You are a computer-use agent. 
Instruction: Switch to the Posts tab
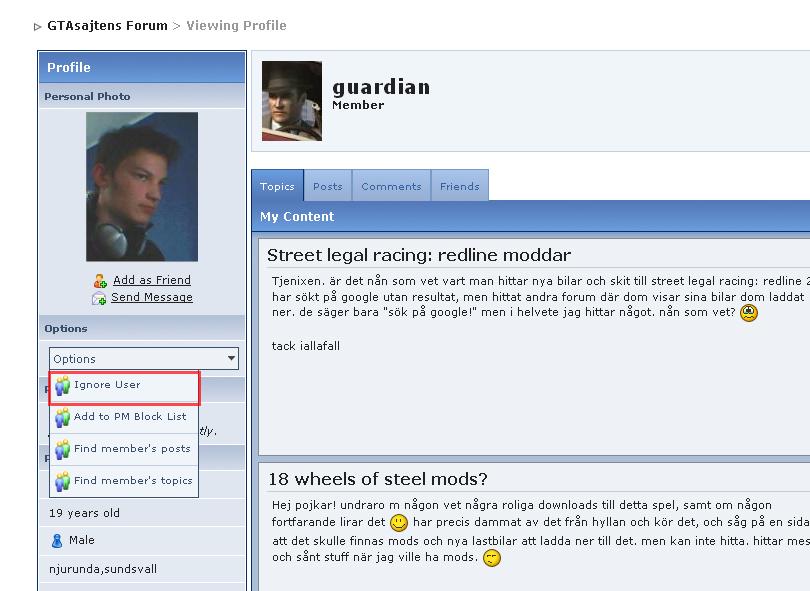point(328,186)
